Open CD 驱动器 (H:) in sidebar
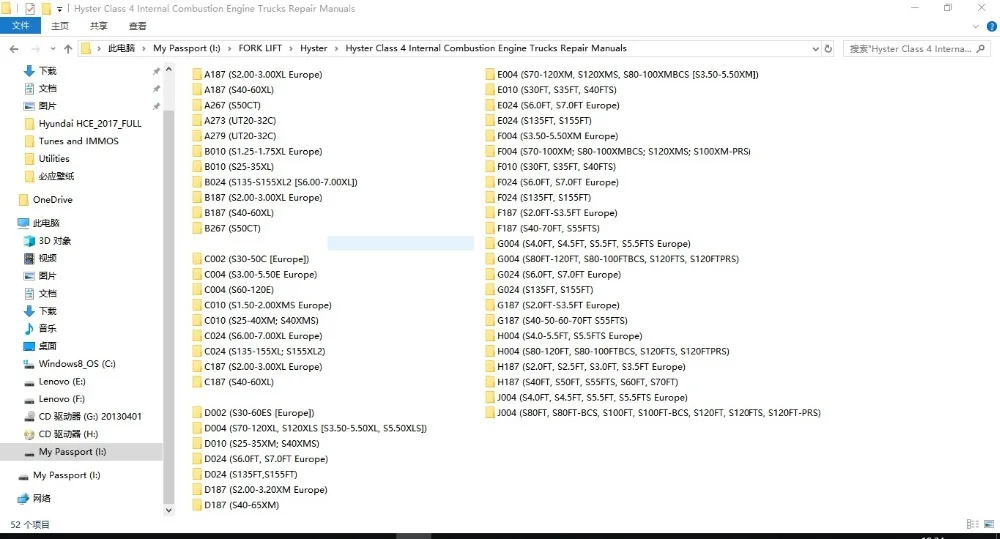This screenshot has height=539, width=1000. tap(68, 434)
